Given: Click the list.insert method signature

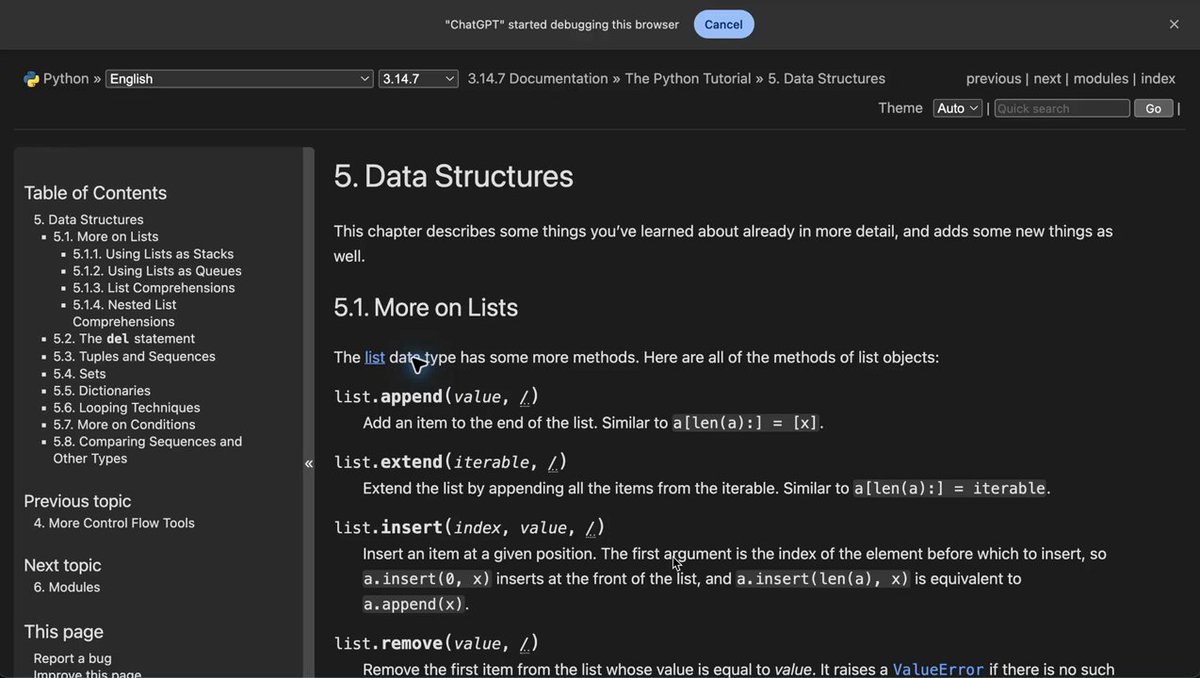Looking at the screenshot, I should click(470, 527).
